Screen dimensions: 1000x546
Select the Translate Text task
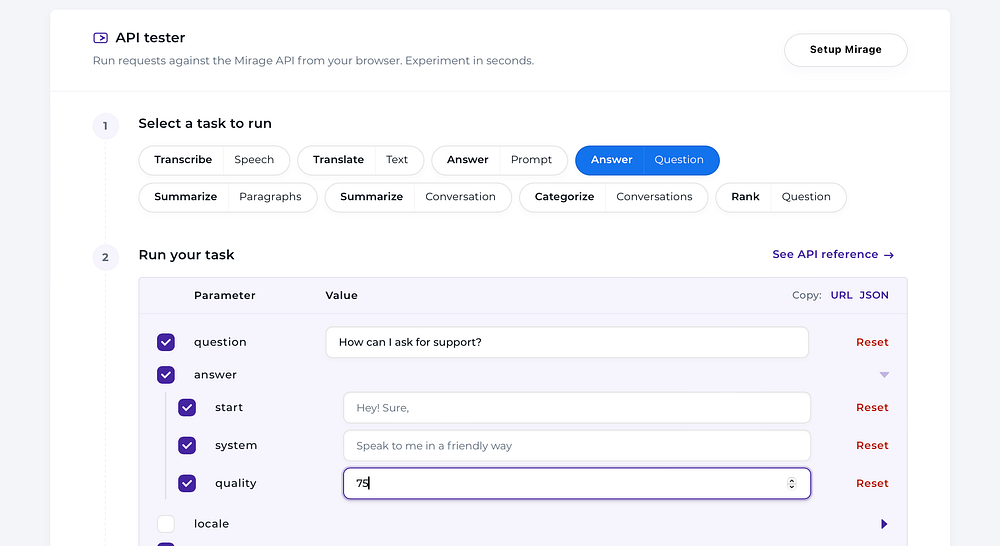(x=360, y=160)
